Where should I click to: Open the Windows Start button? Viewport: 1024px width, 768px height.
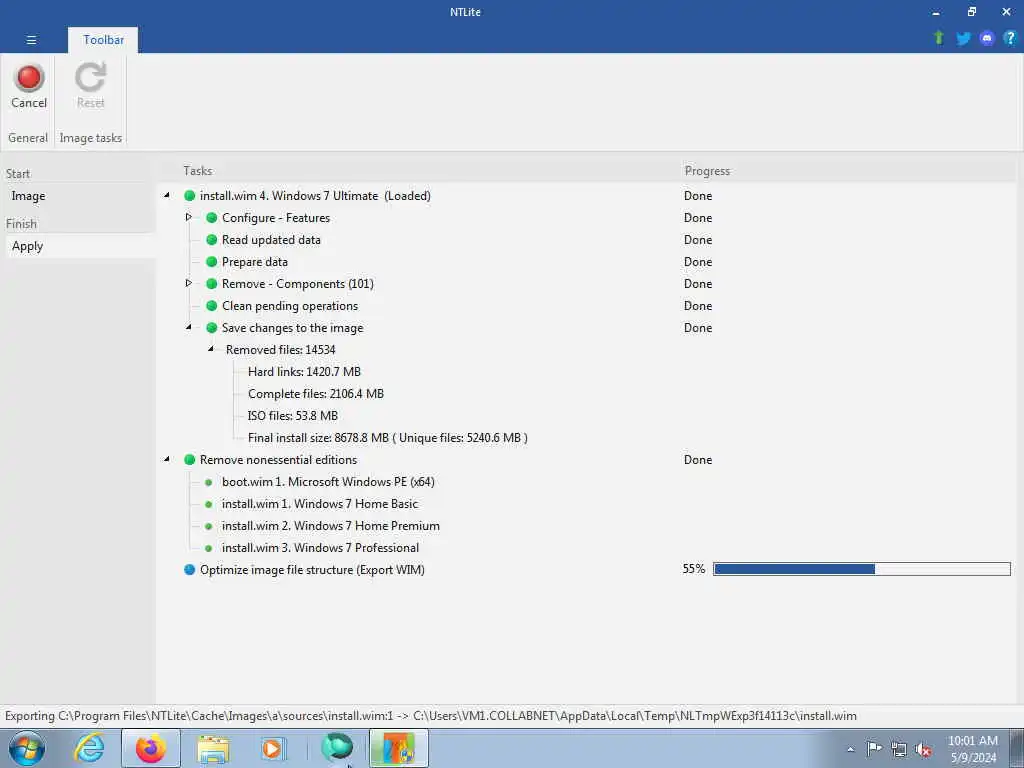click(27, 748)
